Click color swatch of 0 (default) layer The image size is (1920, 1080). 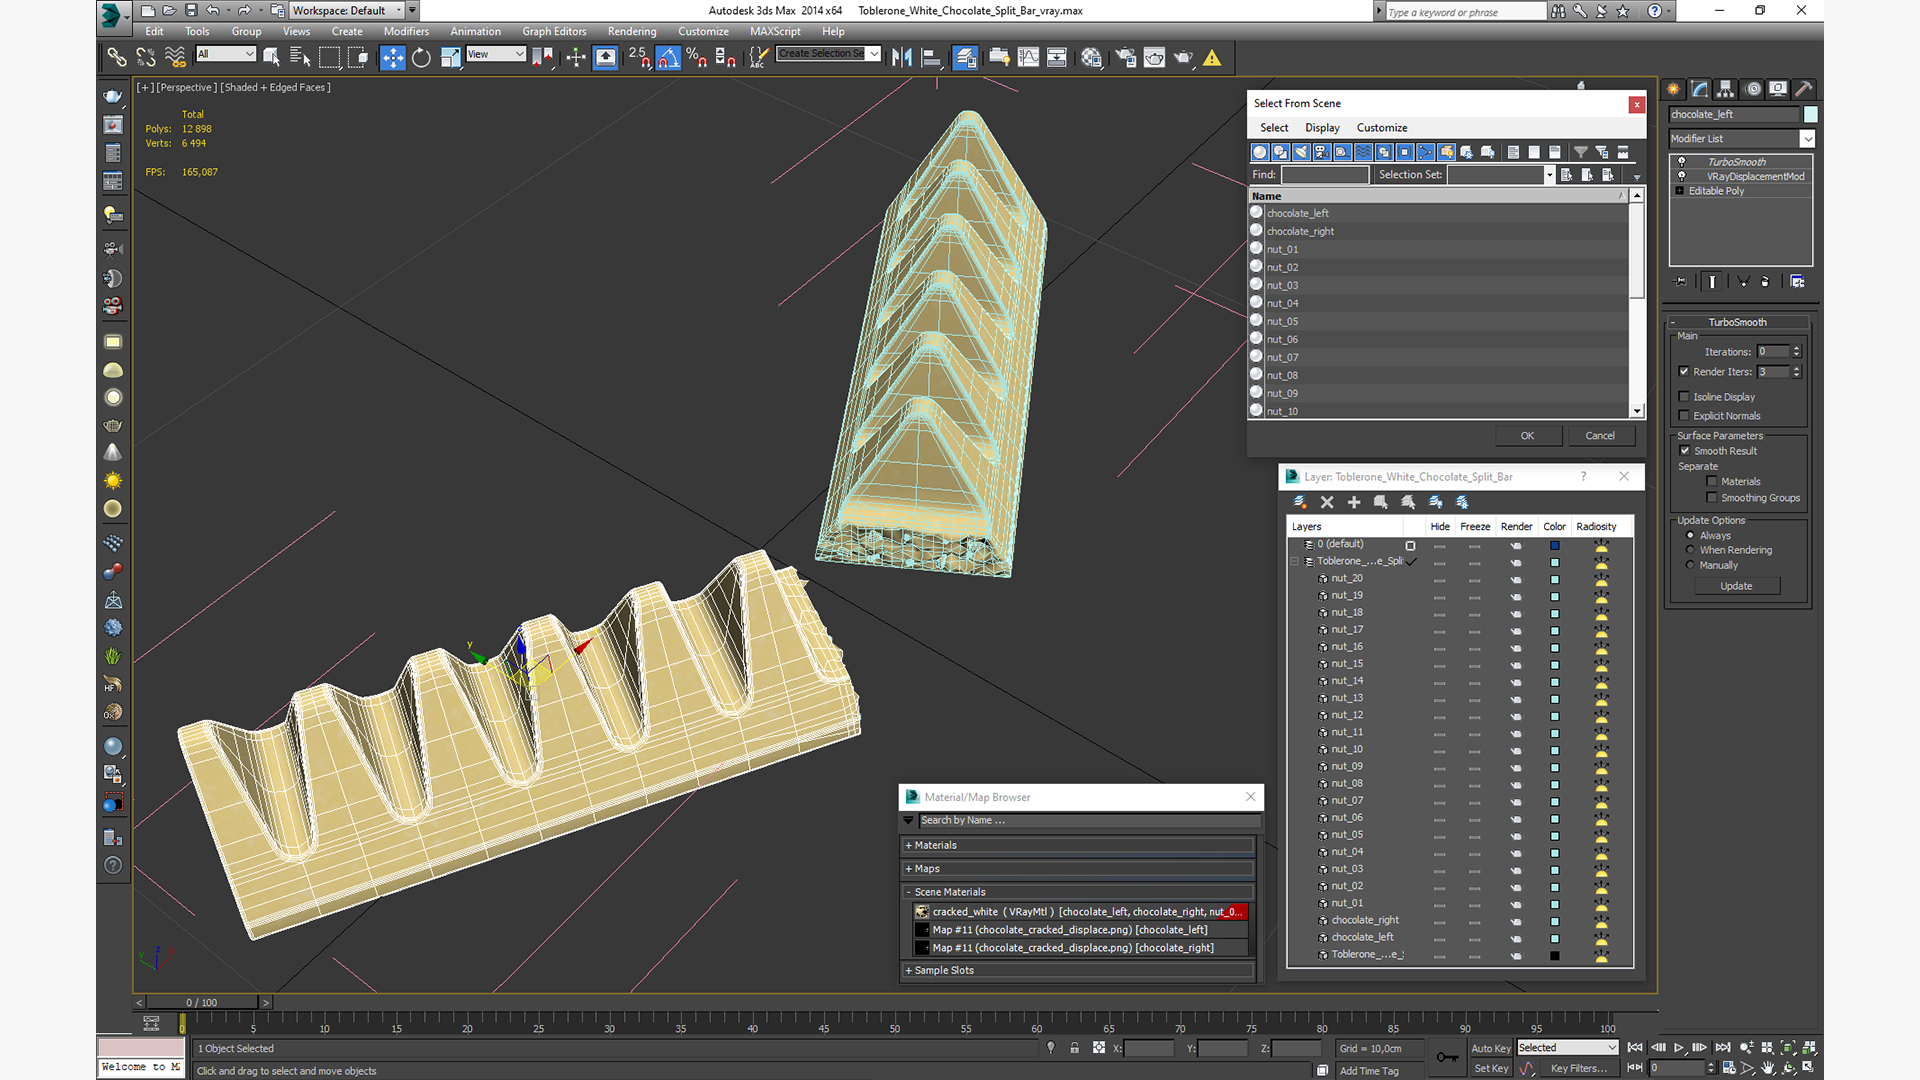click(x=1555, y=545)
